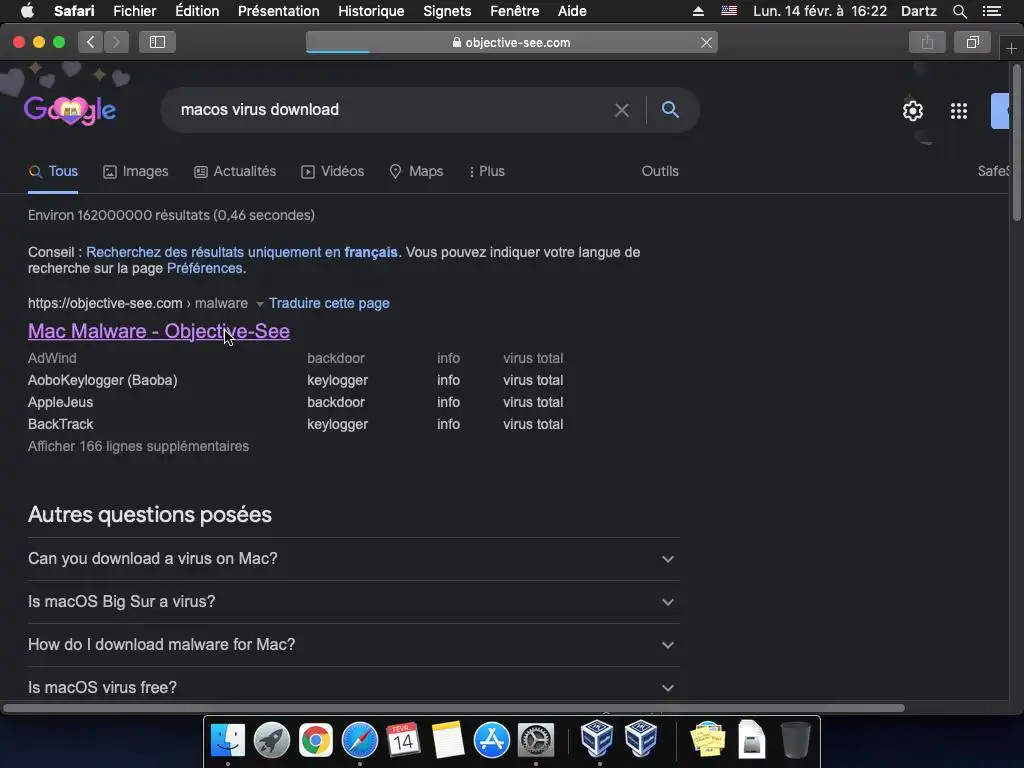Go forward with Safari's forward arrow
Viewport: 1024px width, 768px height.
116,42
